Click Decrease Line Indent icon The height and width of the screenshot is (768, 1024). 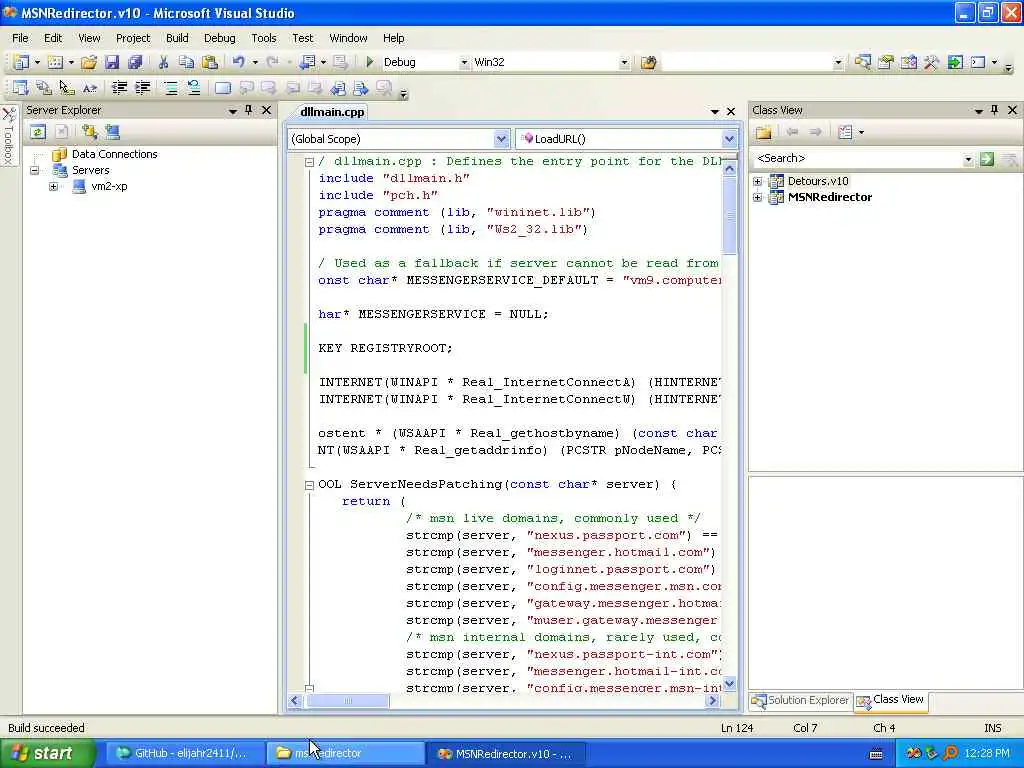119,88
